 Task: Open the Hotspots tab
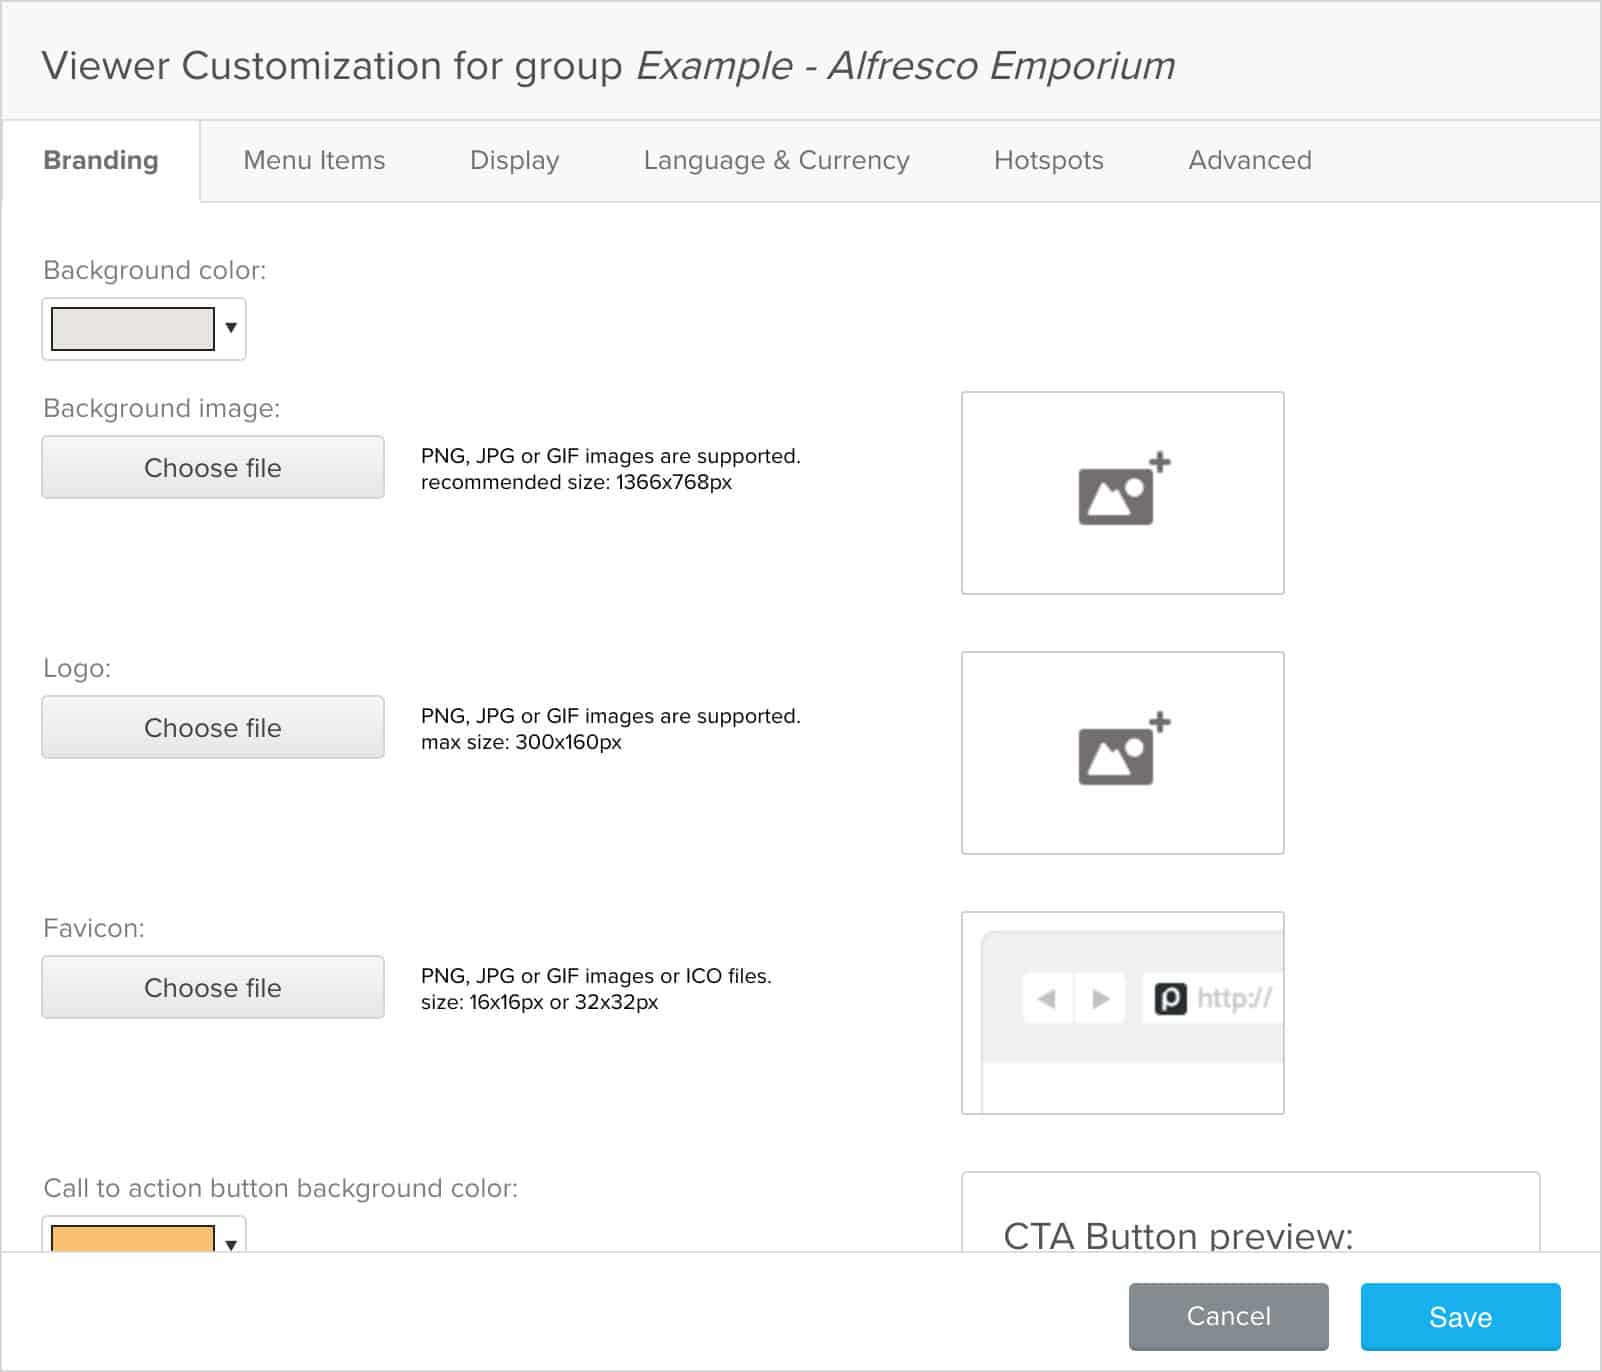pos(1048,160)
